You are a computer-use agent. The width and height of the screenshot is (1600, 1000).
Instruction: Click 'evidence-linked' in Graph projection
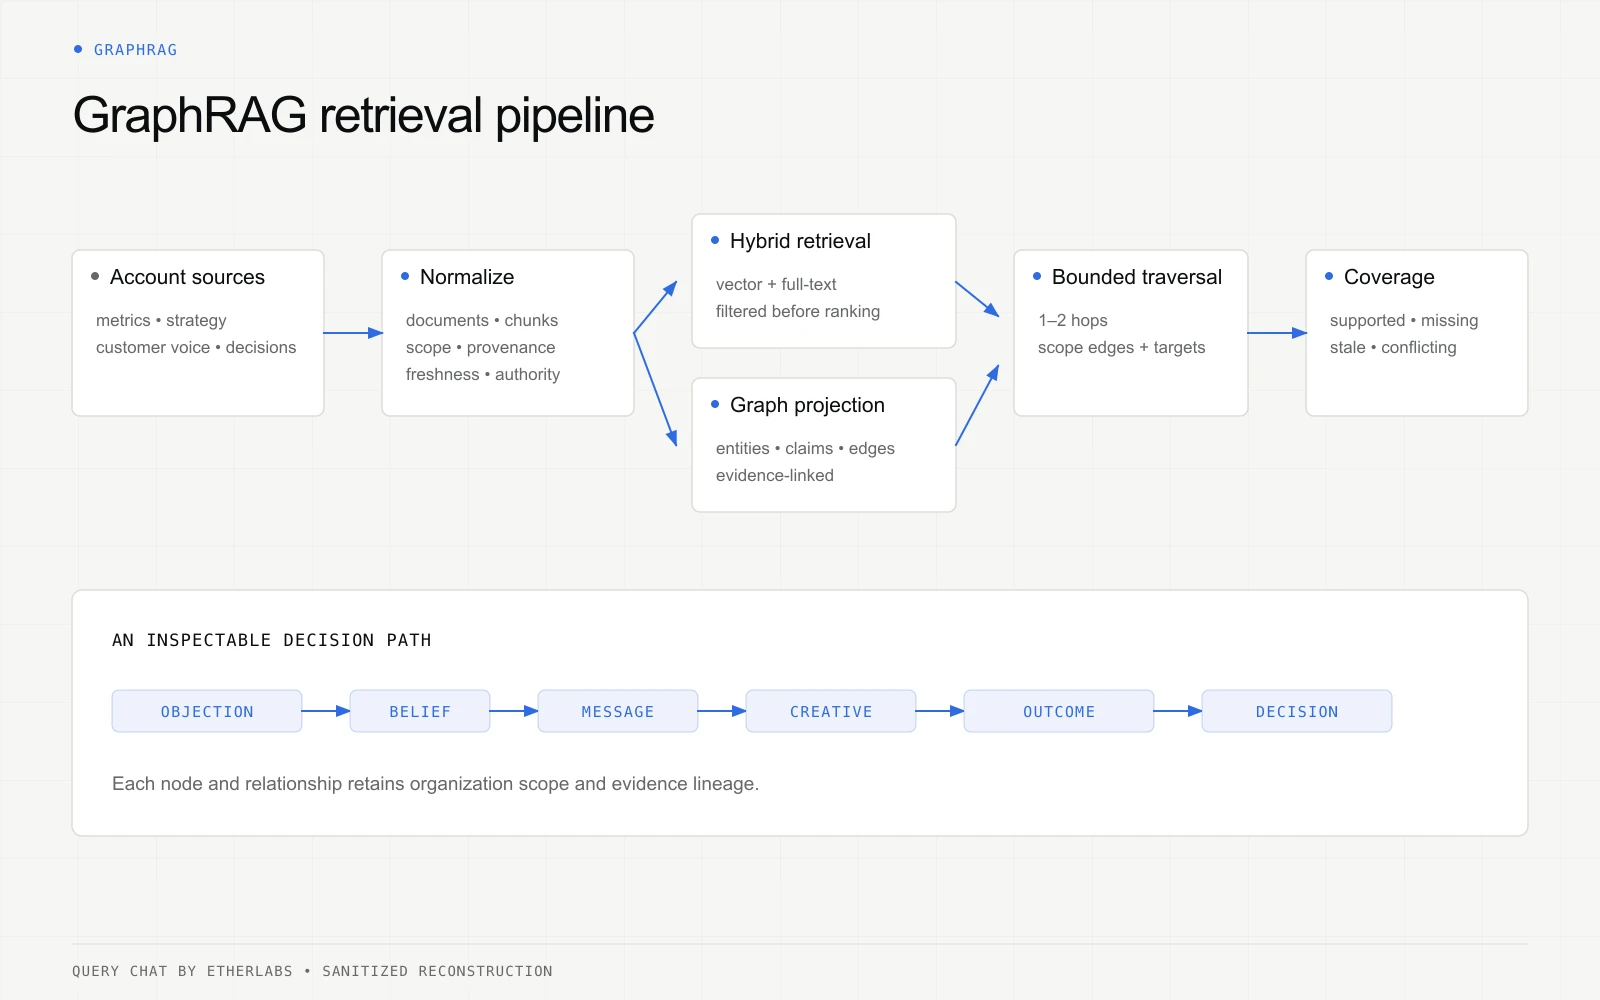[x=775, y=475]
